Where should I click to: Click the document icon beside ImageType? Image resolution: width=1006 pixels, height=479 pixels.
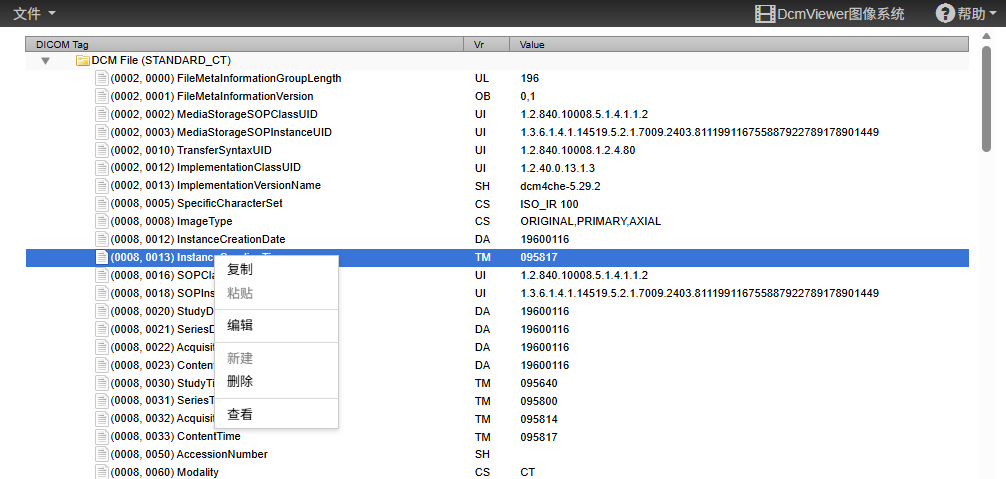[x=101, y=221]
